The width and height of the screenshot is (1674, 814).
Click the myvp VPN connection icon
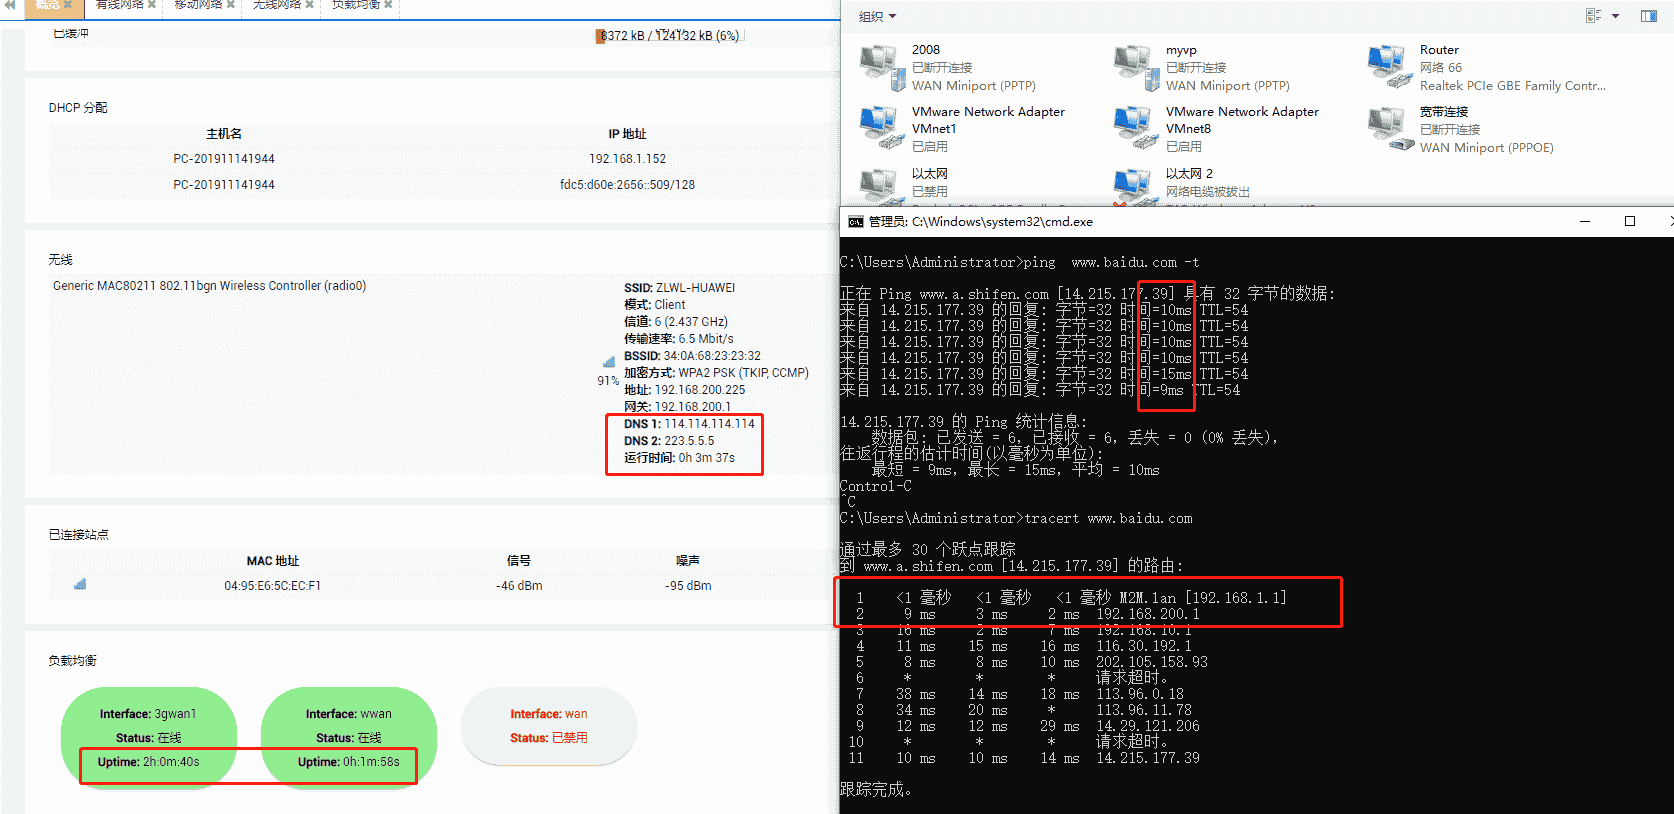(1134, 67)
